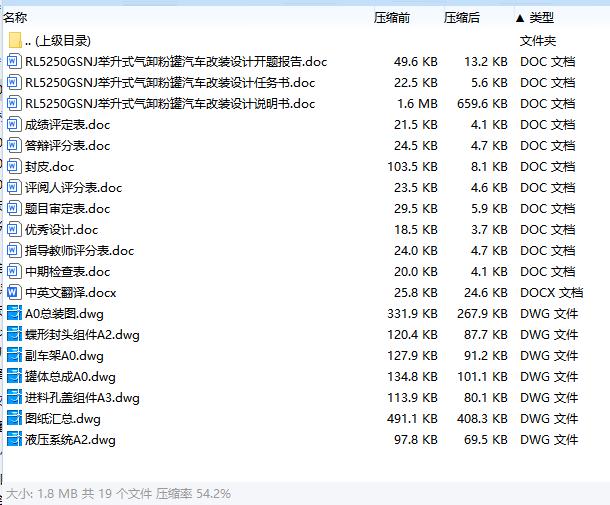Select 评阅人评分表.doc file name
The height and width of the screenshot is (505, 610).
74,188
